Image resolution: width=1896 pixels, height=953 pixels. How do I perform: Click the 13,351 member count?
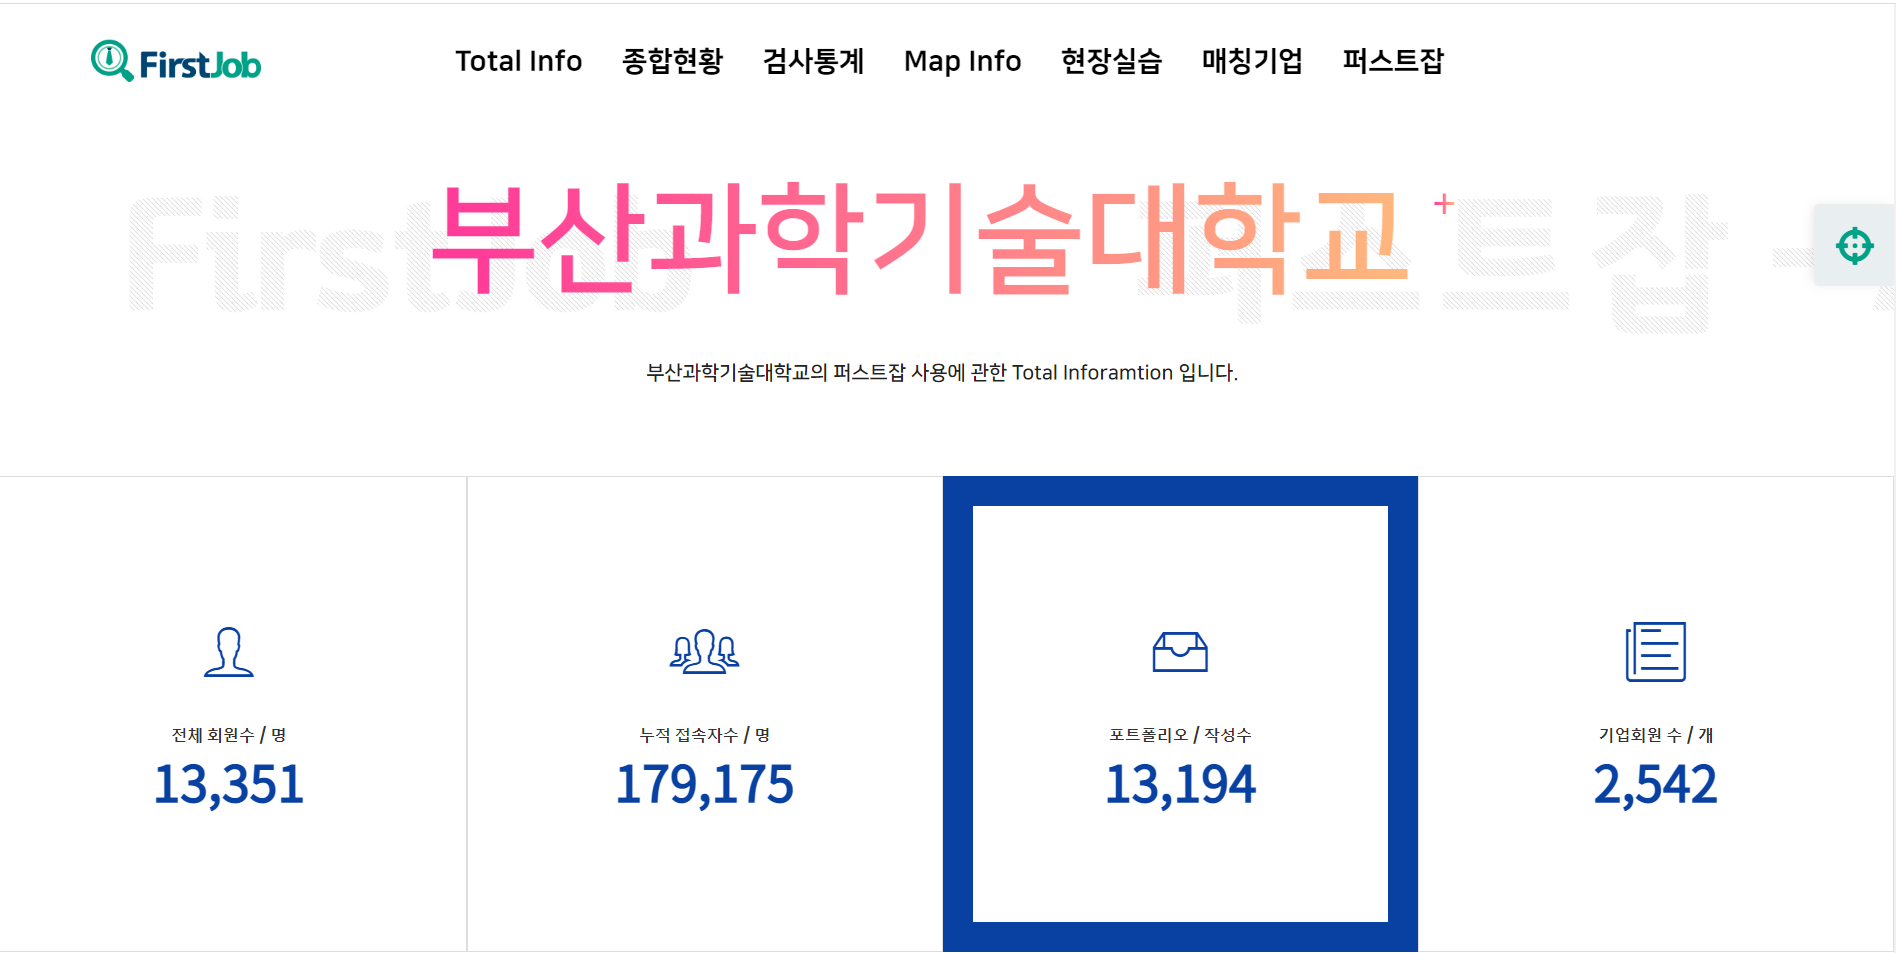coord(229,784)
